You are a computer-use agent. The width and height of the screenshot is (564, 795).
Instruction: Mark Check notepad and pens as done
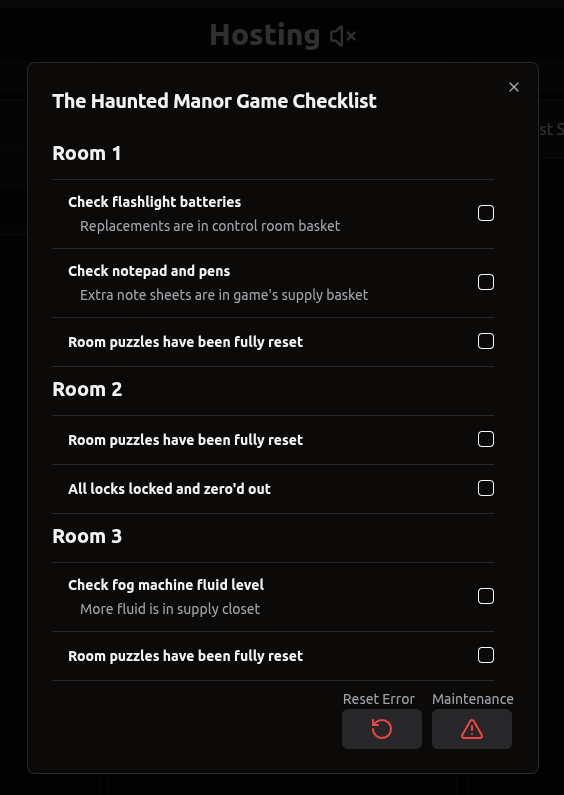click(486, 282)
